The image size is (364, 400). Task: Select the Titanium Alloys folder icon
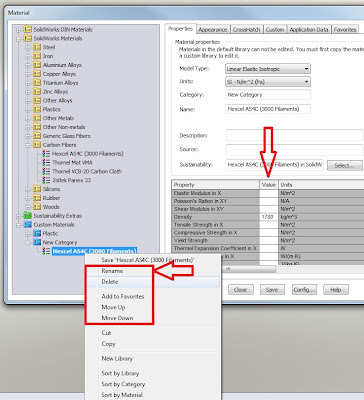pos(37,83)
